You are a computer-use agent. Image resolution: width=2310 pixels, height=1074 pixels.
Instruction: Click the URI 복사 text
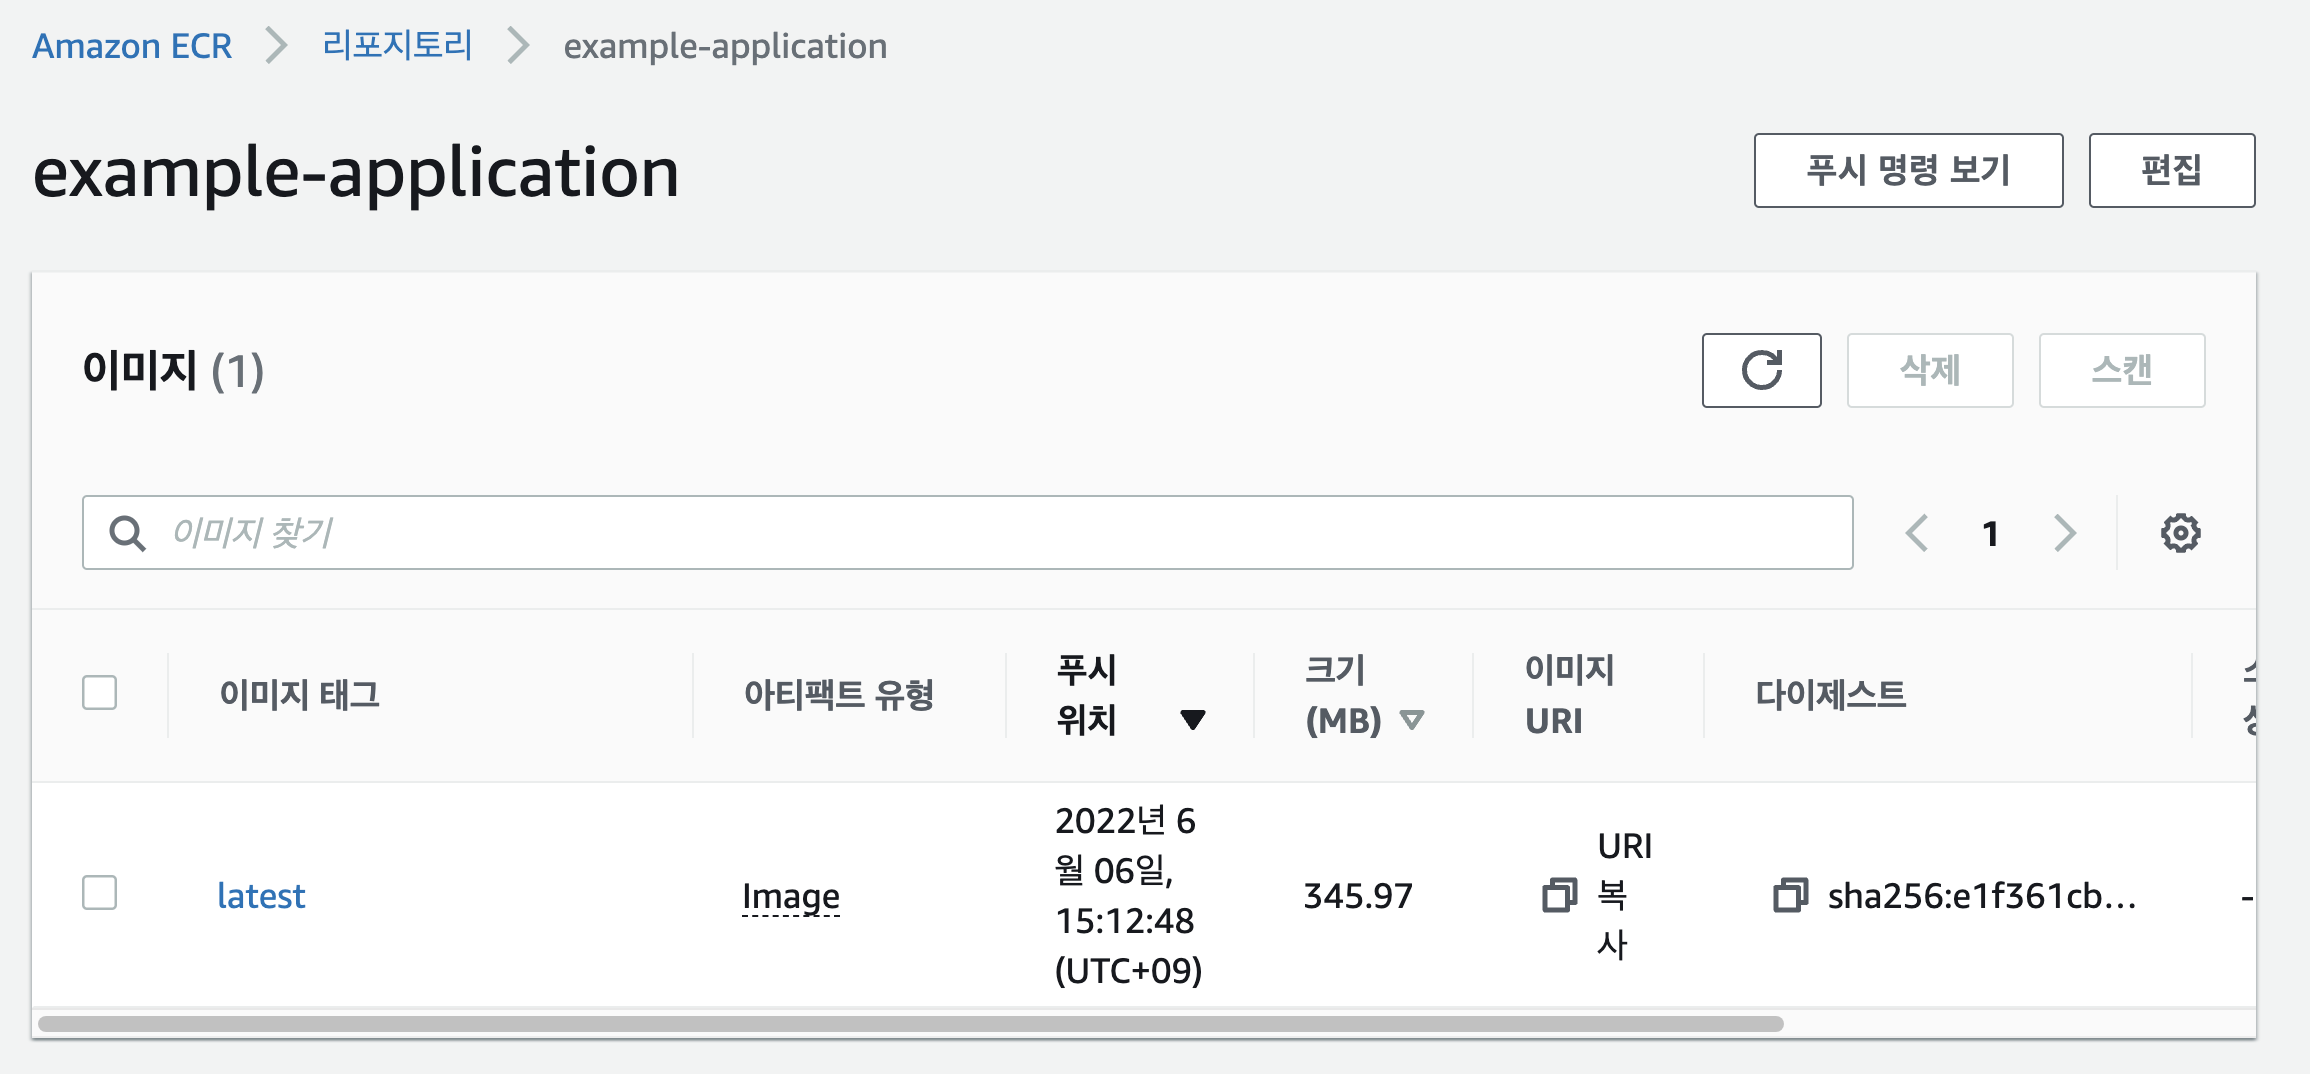1624,895
